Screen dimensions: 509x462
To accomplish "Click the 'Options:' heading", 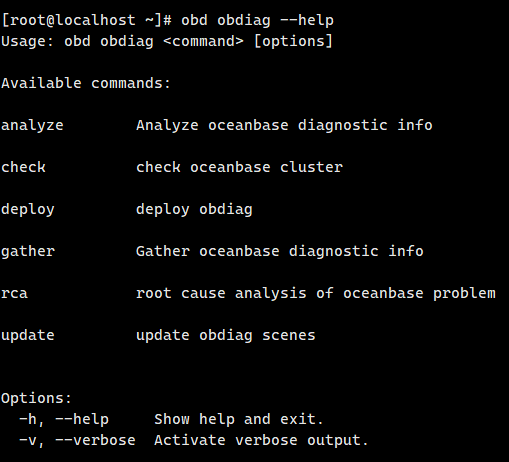I will 37,398.
